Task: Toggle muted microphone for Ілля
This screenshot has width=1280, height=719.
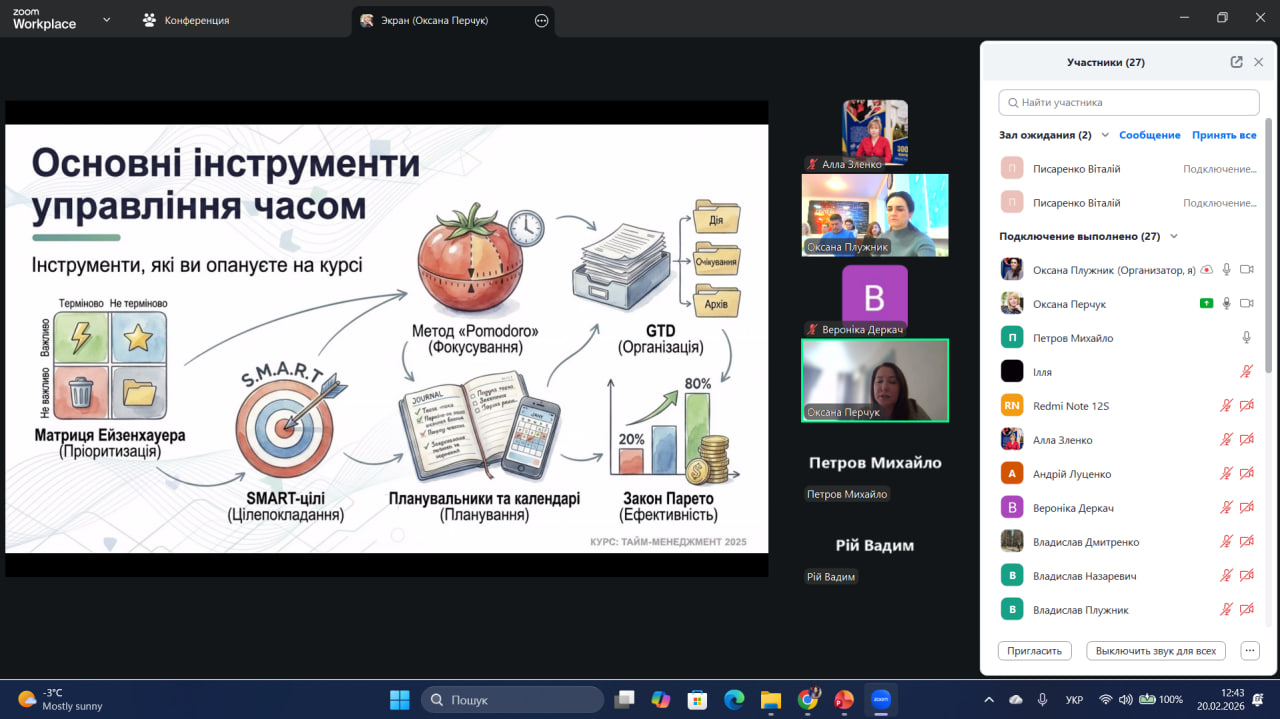Action: coord(1246,372)
